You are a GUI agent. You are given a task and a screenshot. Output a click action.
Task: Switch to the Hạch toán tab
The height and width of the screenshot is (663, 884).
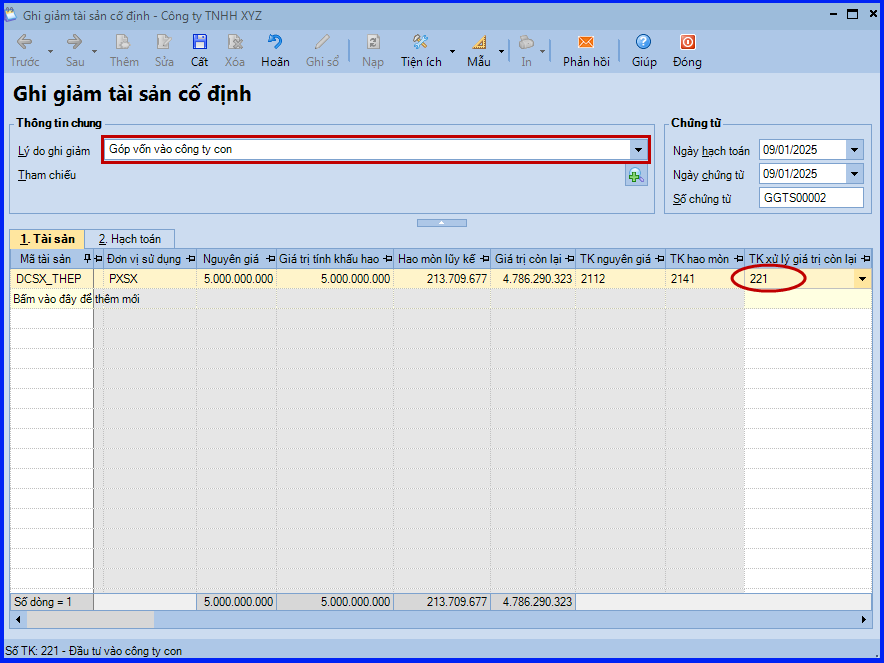[130, 239]
